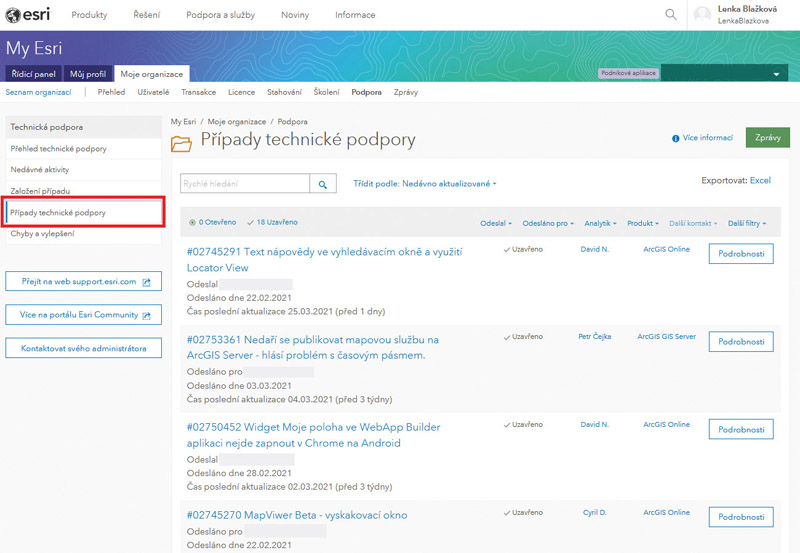
Task: Switch to the Můj profil tab
Action: pyautogui.click(x=88, y=74)
